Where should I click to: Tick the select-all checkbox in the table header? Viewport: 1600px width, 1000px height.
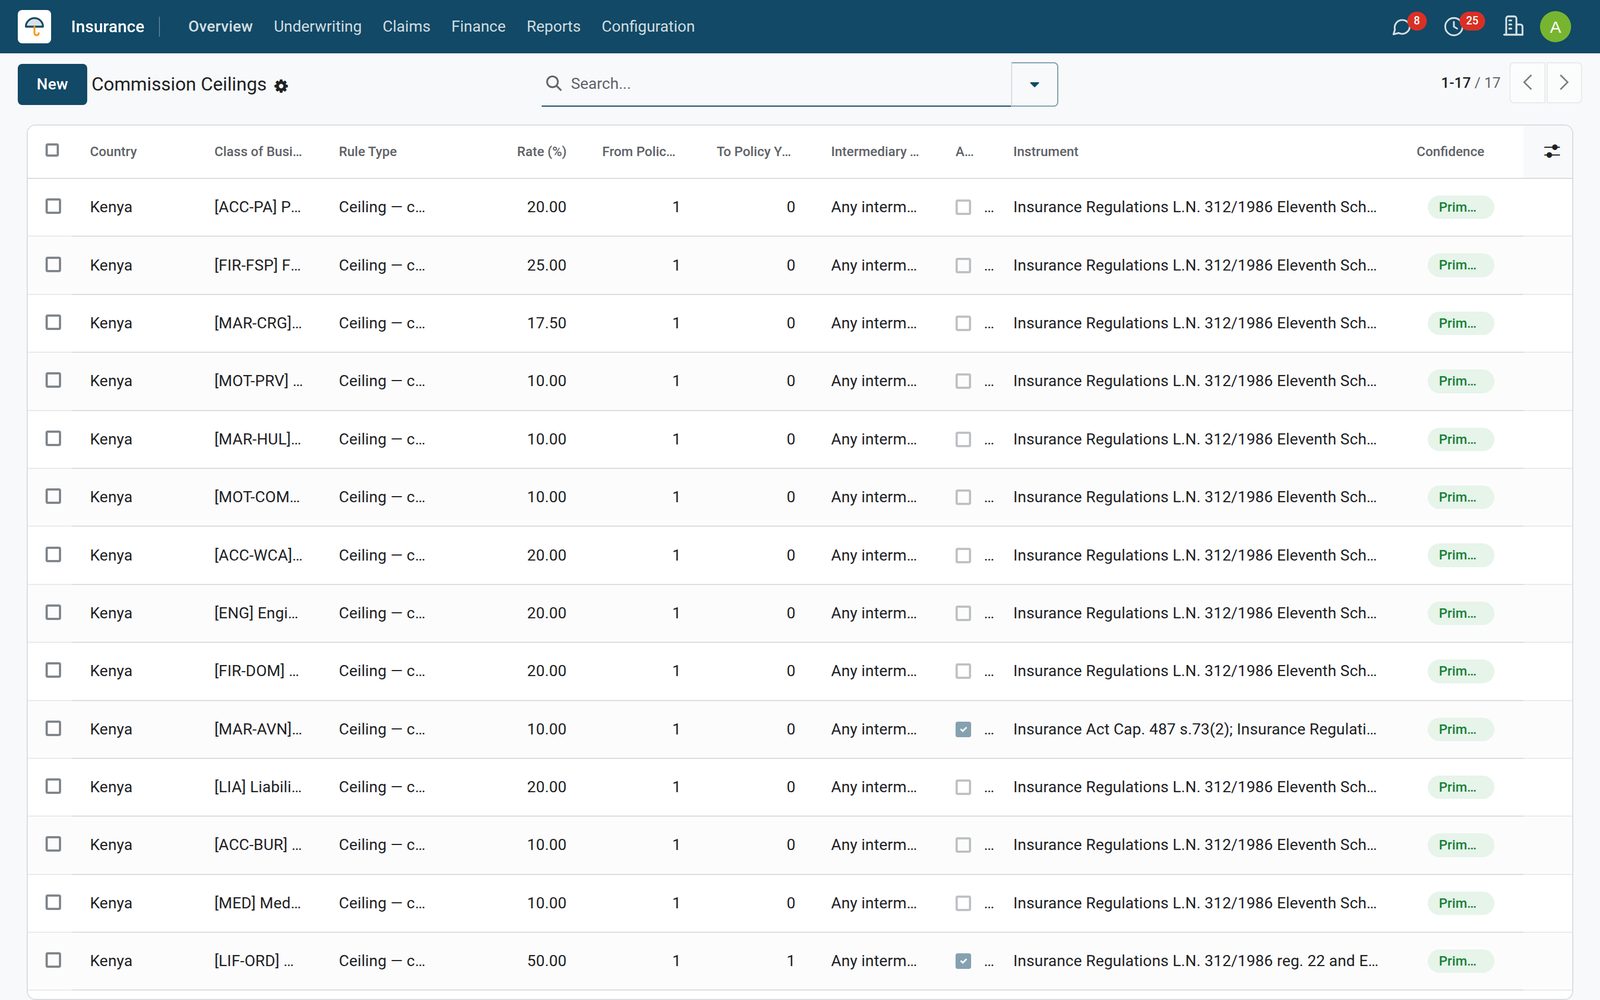(x=52, y=150)
